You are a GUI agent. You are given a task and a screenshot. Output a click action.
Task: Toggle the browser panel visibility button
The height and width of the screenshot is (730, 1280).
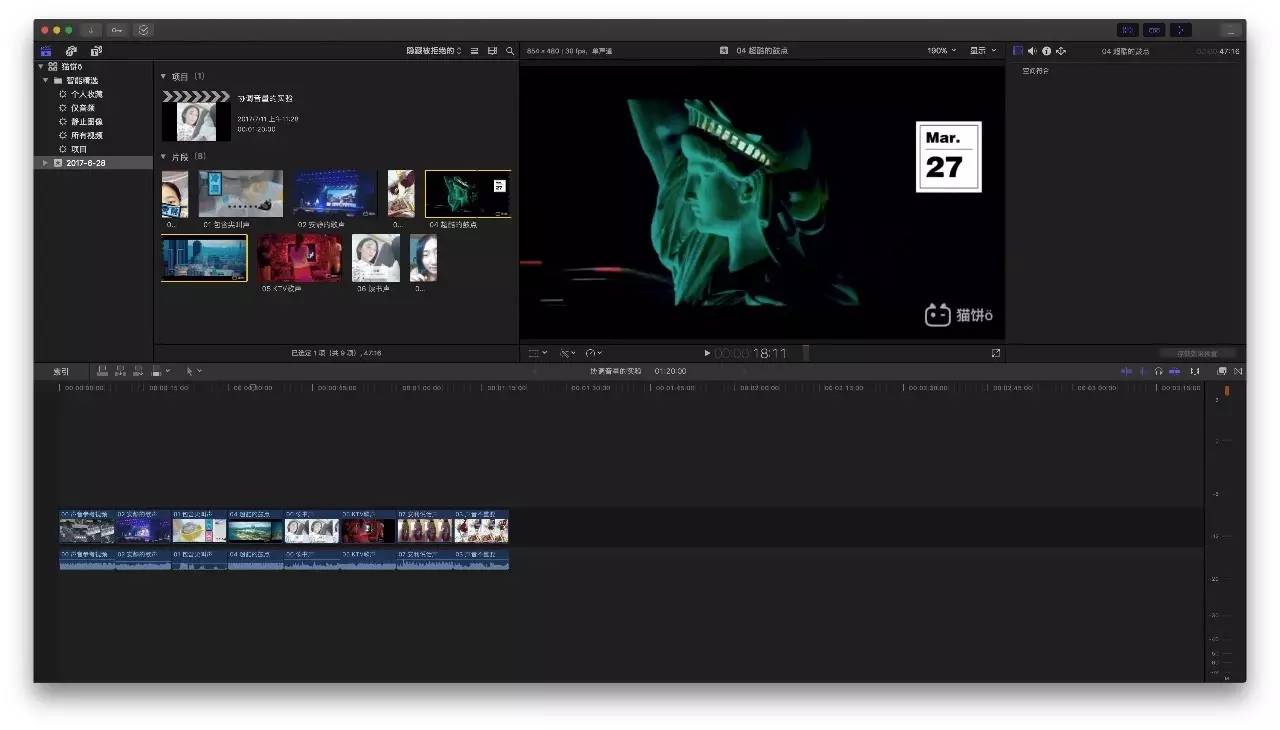(1128, 30)
